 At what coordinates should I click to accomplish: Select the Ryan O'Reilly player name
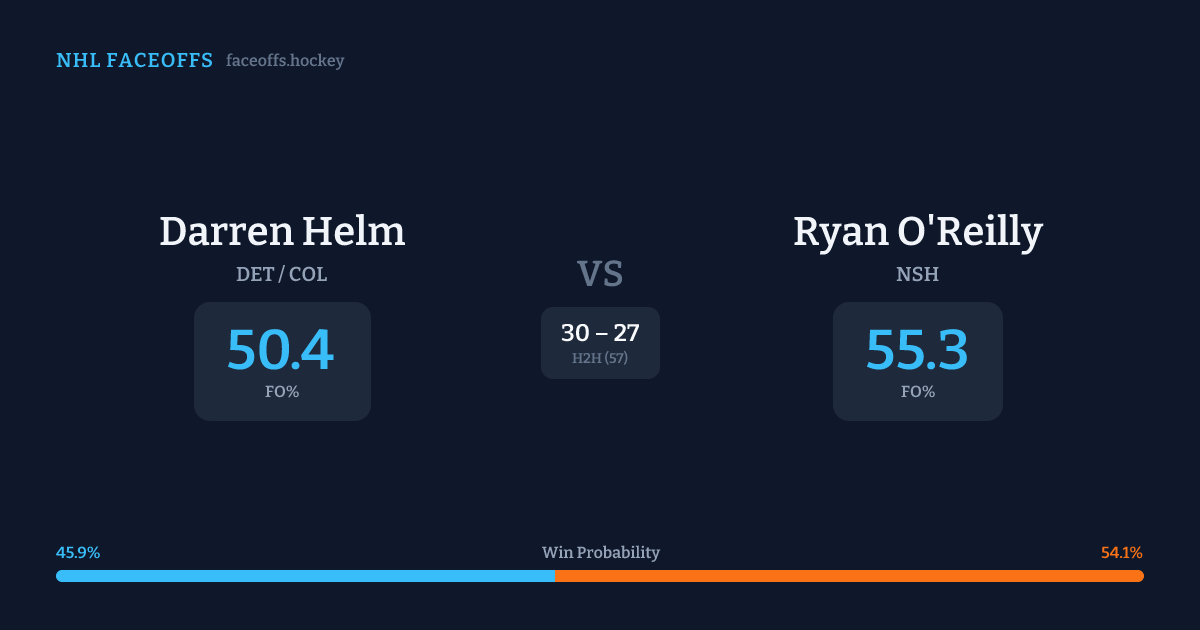tap(918, 231)
